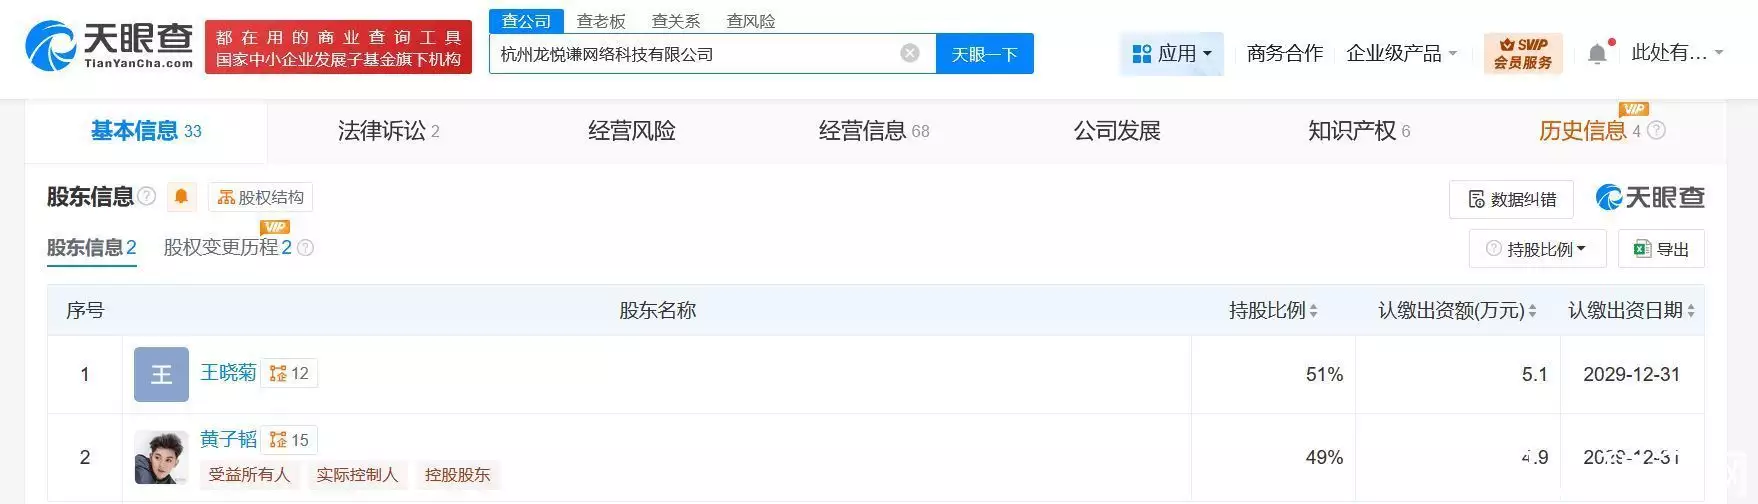
Task: Click help question mark beside 股东信息
Action: click(x=147, y=196)
